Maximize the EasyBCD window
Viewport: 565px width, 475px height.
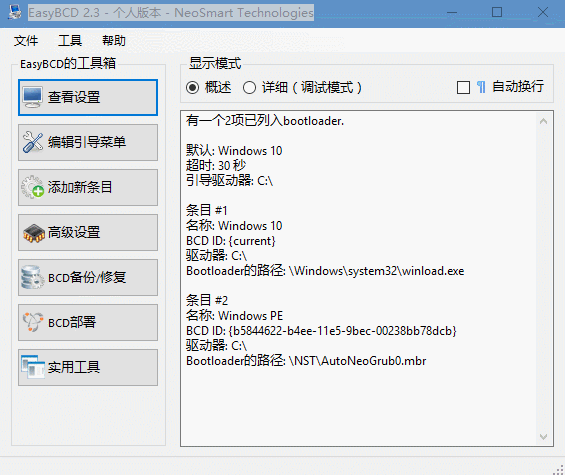(497, 12)
